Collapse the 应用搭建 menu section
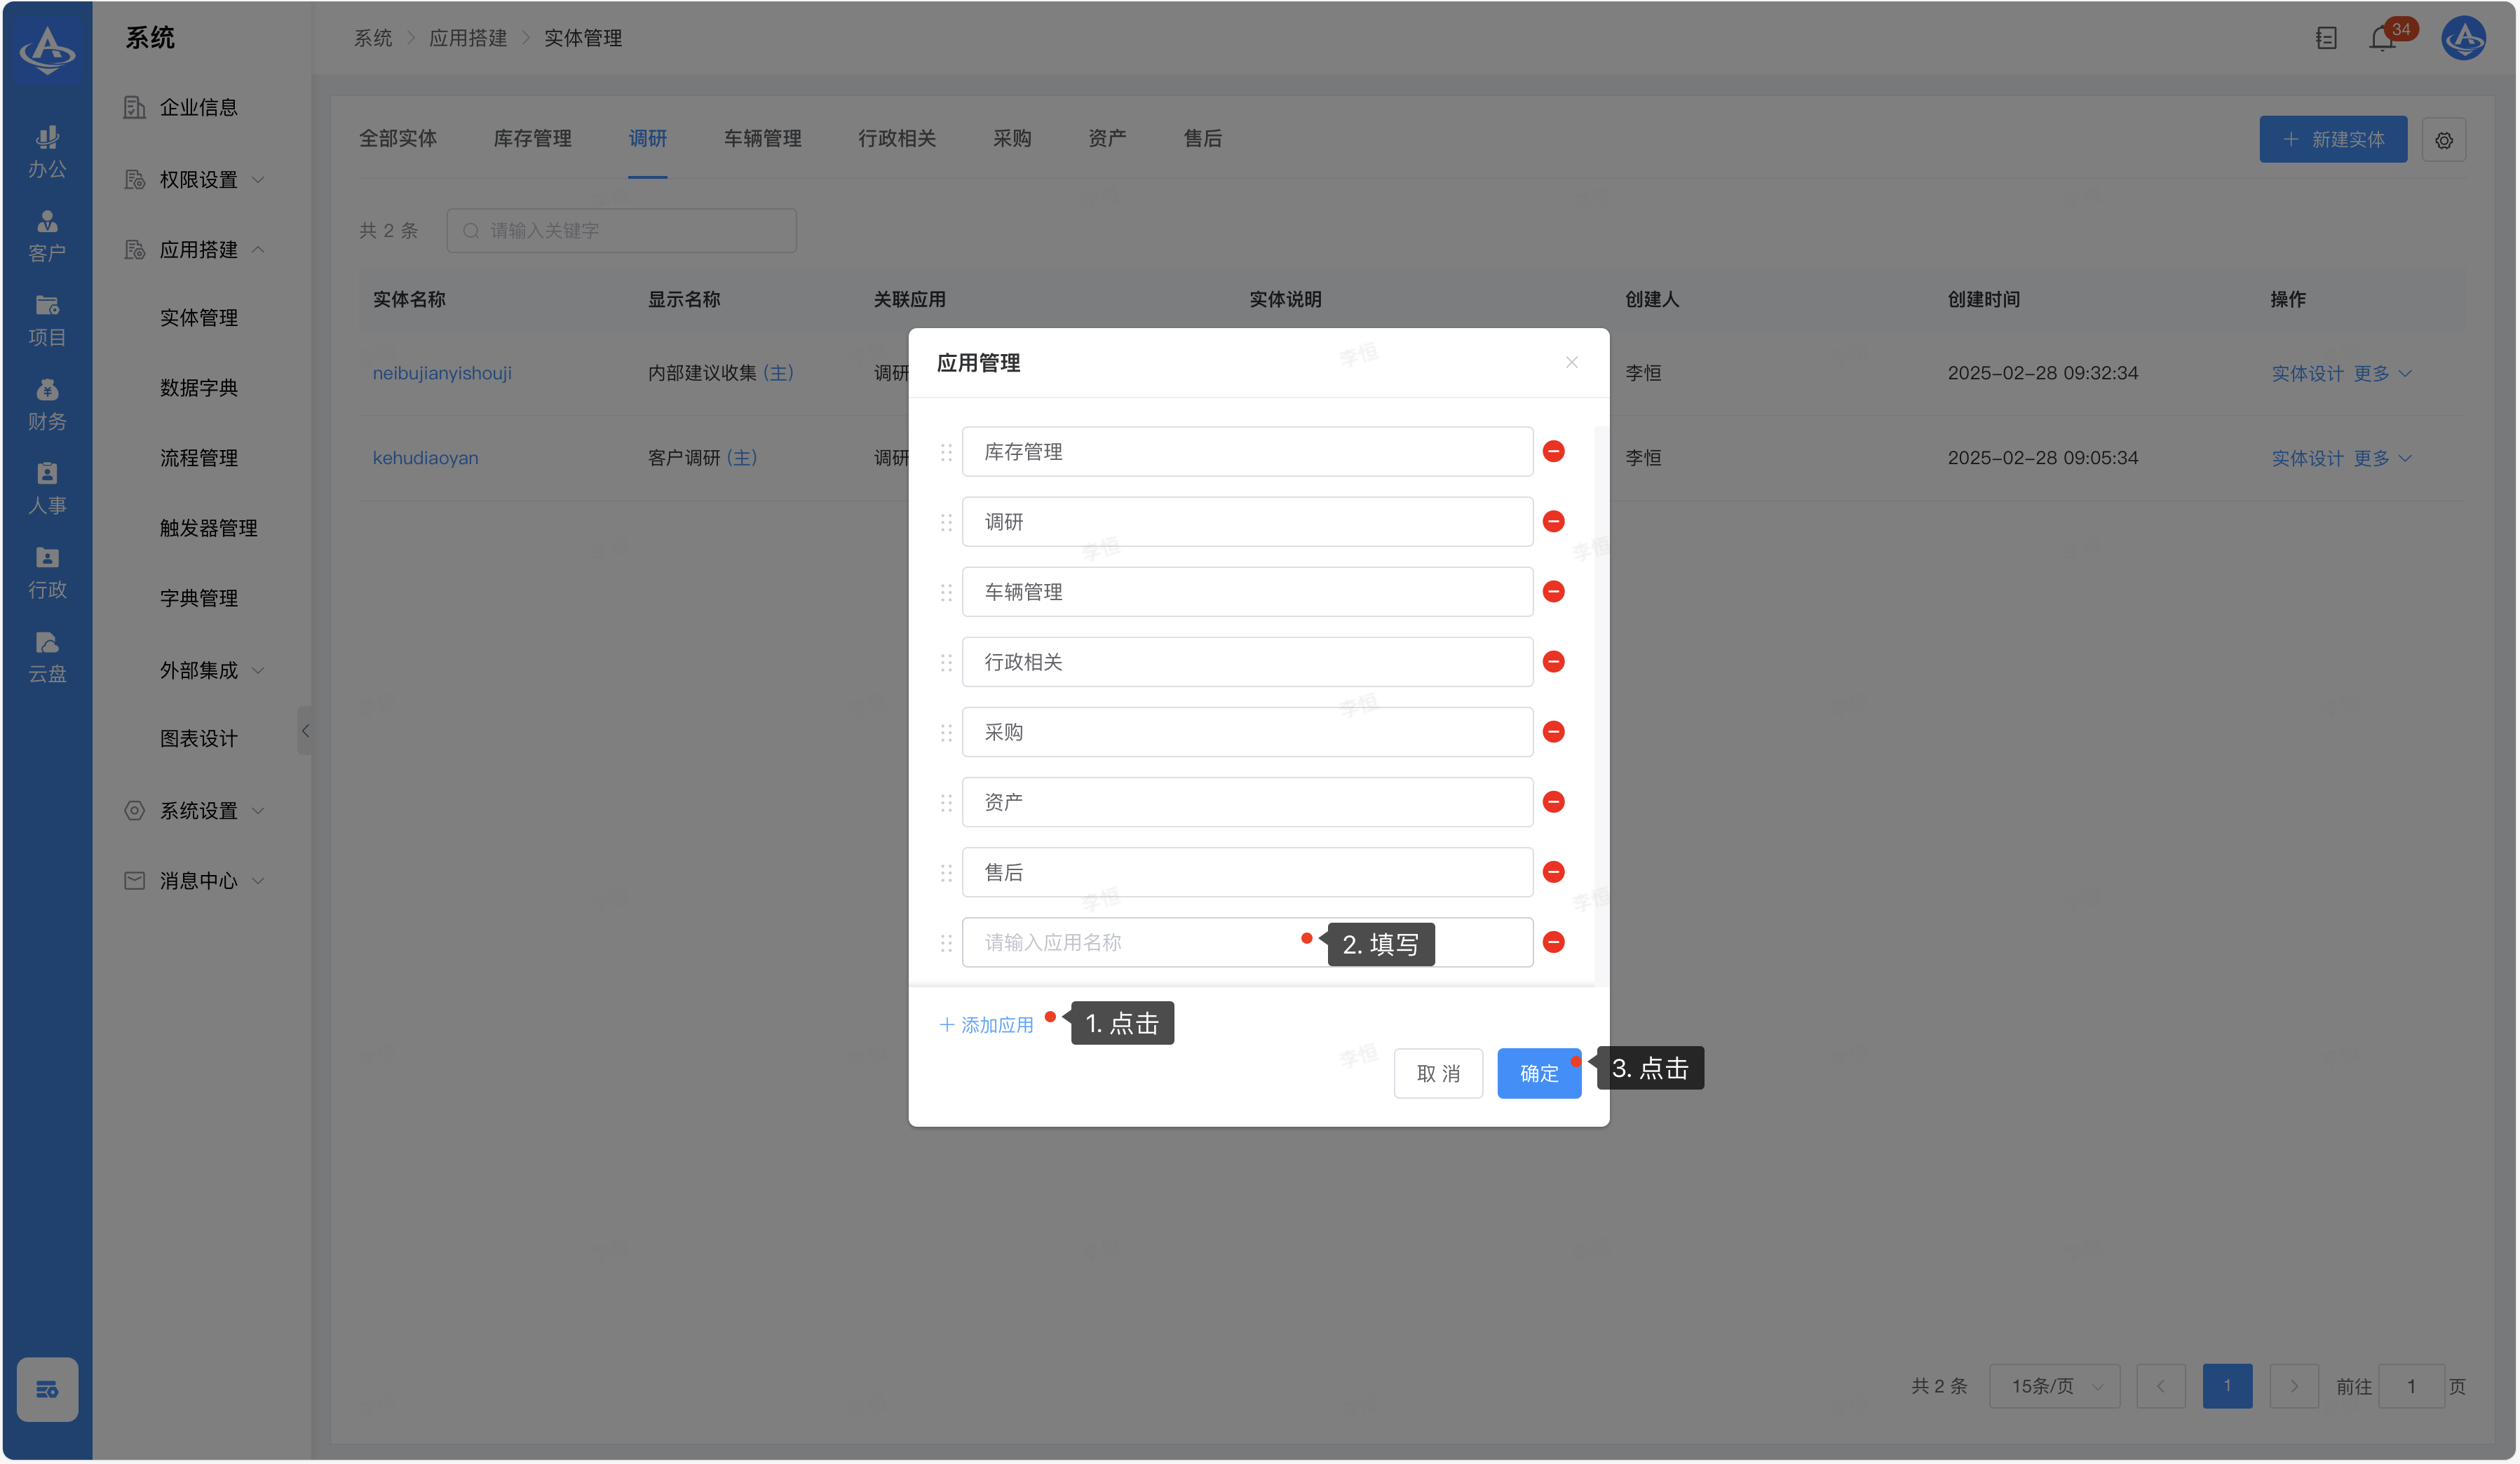Image resolution: width=2520 pixels, height=1464 pixels. 198,250
